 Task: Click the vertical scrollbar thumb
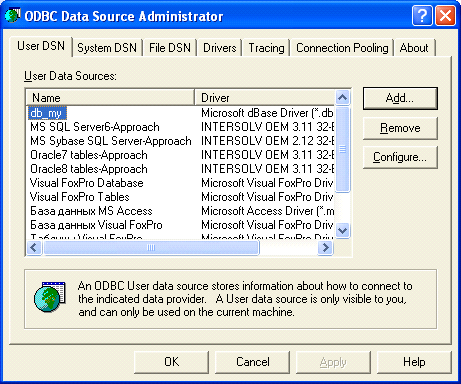[x=342, y=149]
